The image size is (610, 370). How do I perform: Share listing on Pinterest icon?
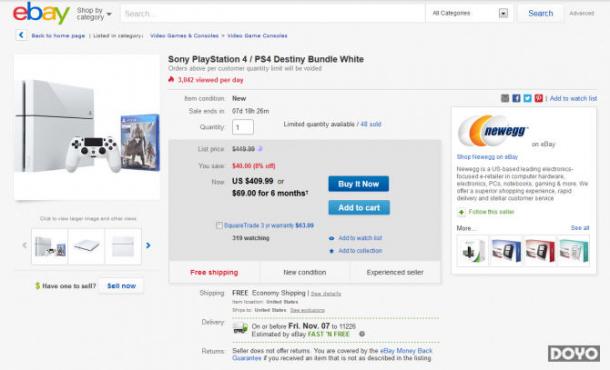pyautogui.click(x=538, y=98)
